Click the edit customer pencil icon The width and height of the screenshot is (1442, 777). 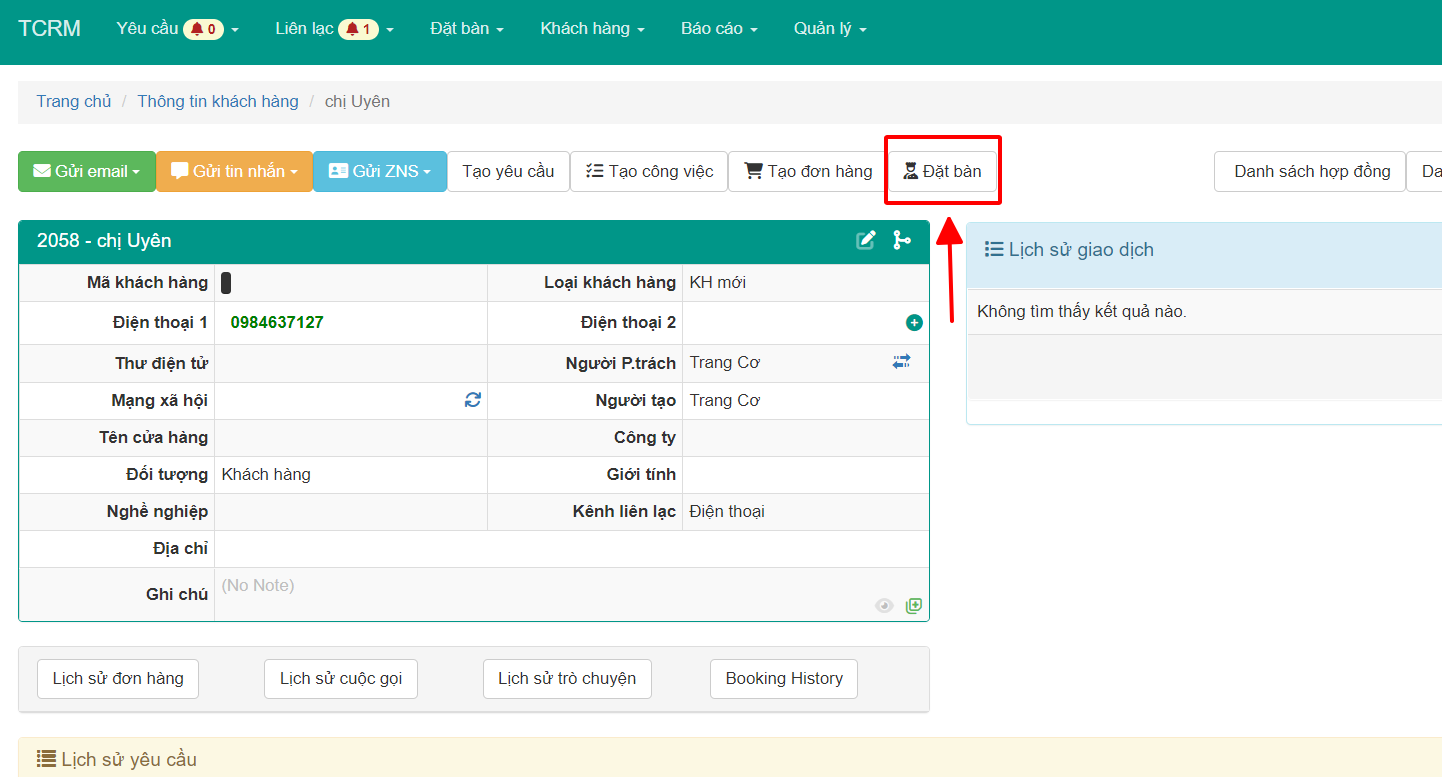[x=866, y=240]
